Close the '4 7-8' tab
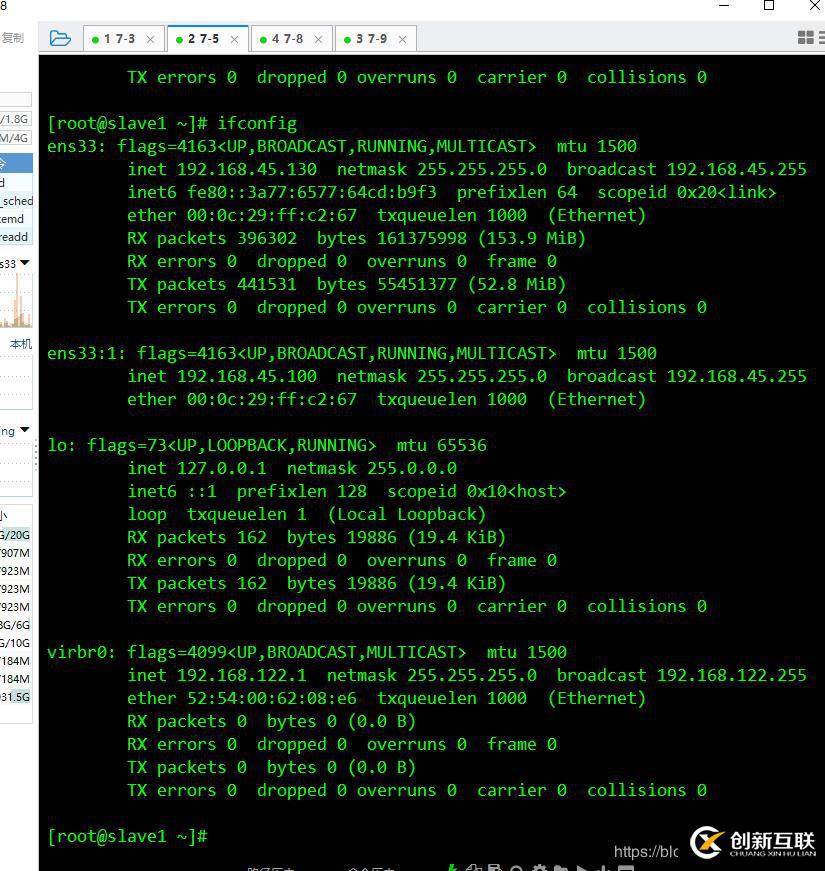The height and width of the screenshot is (871, 825). [318, 39]
